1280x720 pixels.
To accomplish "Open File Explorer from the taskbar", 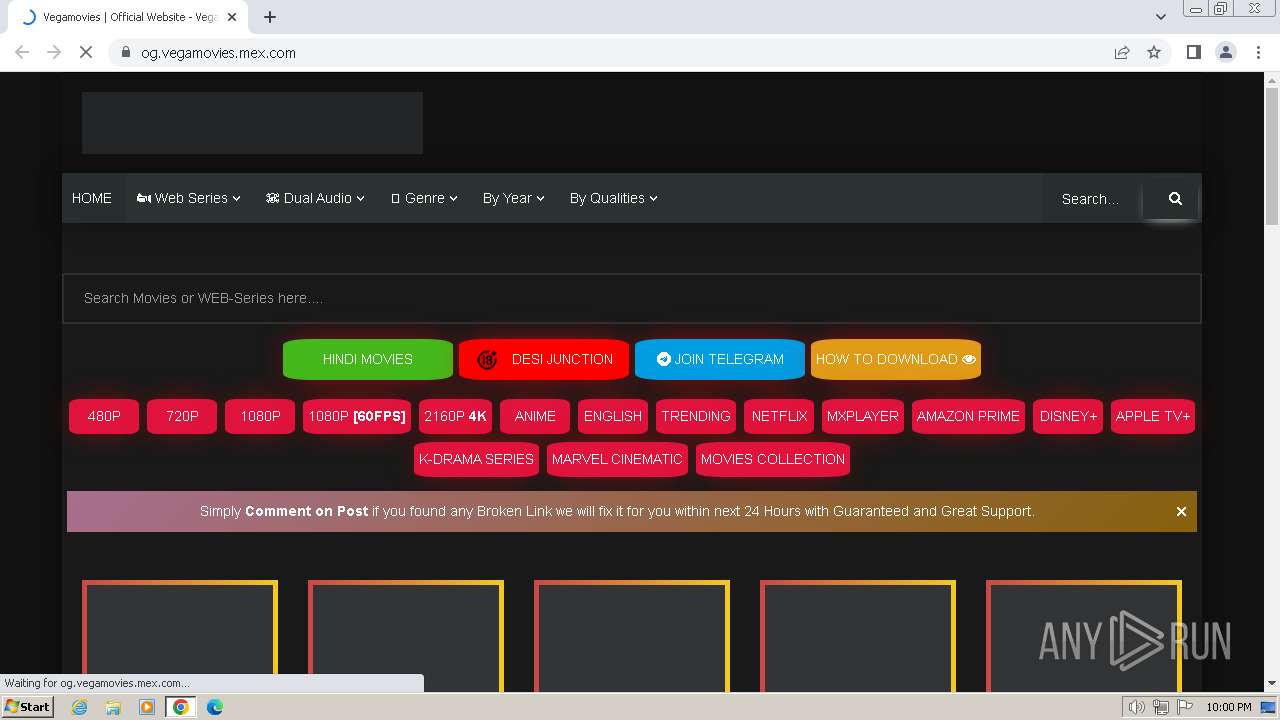I will [x=113, y=707].
